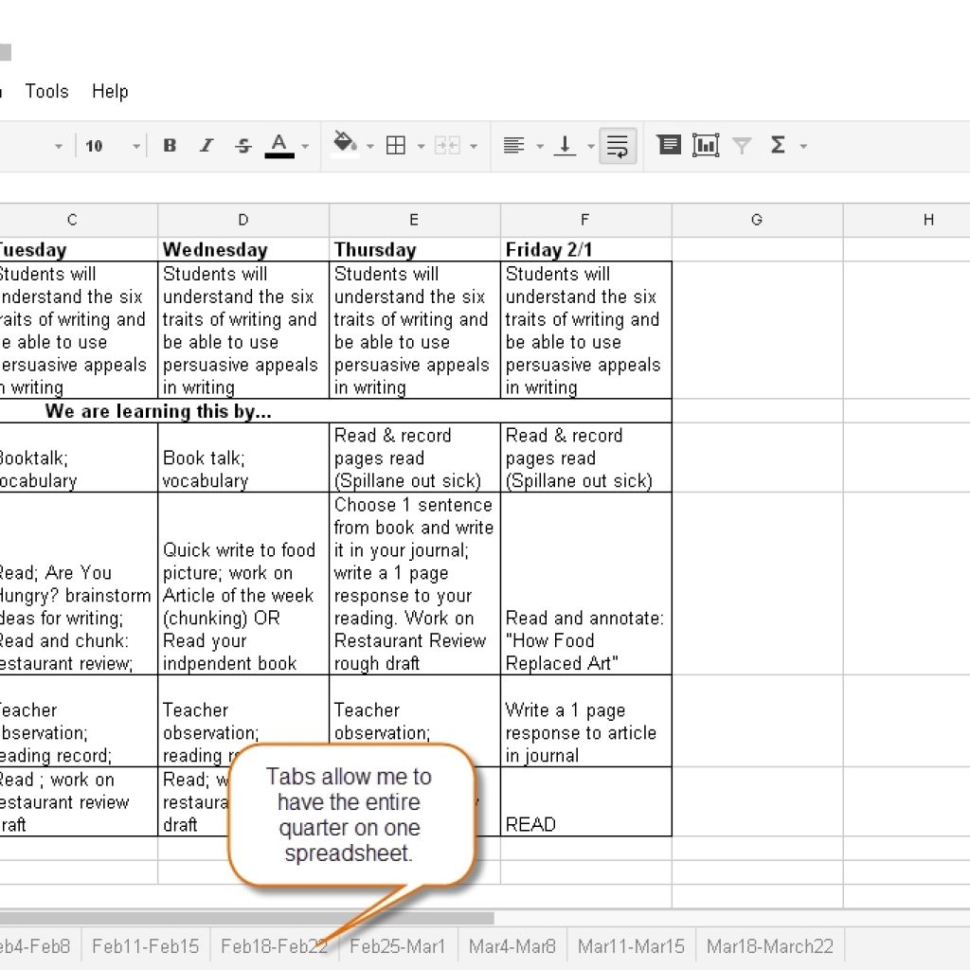Click the merge cells icon

pos(447,145)
